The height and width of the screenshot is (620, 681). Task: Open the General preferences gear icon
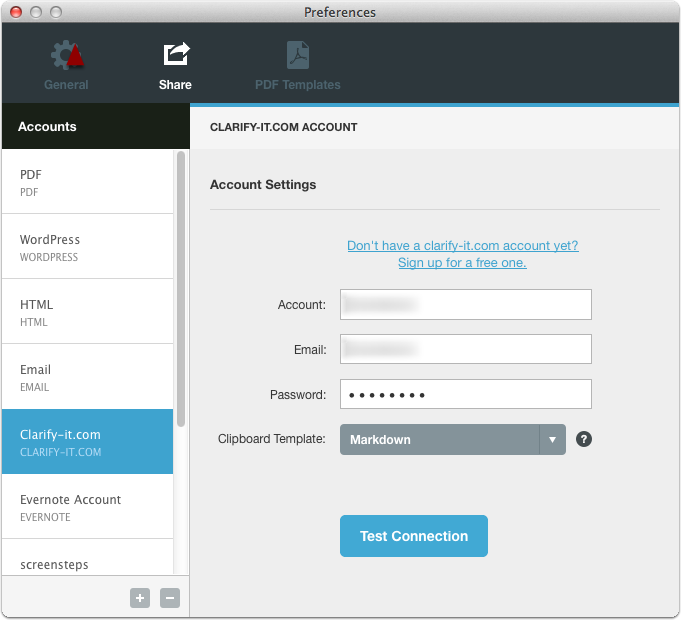click(x=66, y=55)
